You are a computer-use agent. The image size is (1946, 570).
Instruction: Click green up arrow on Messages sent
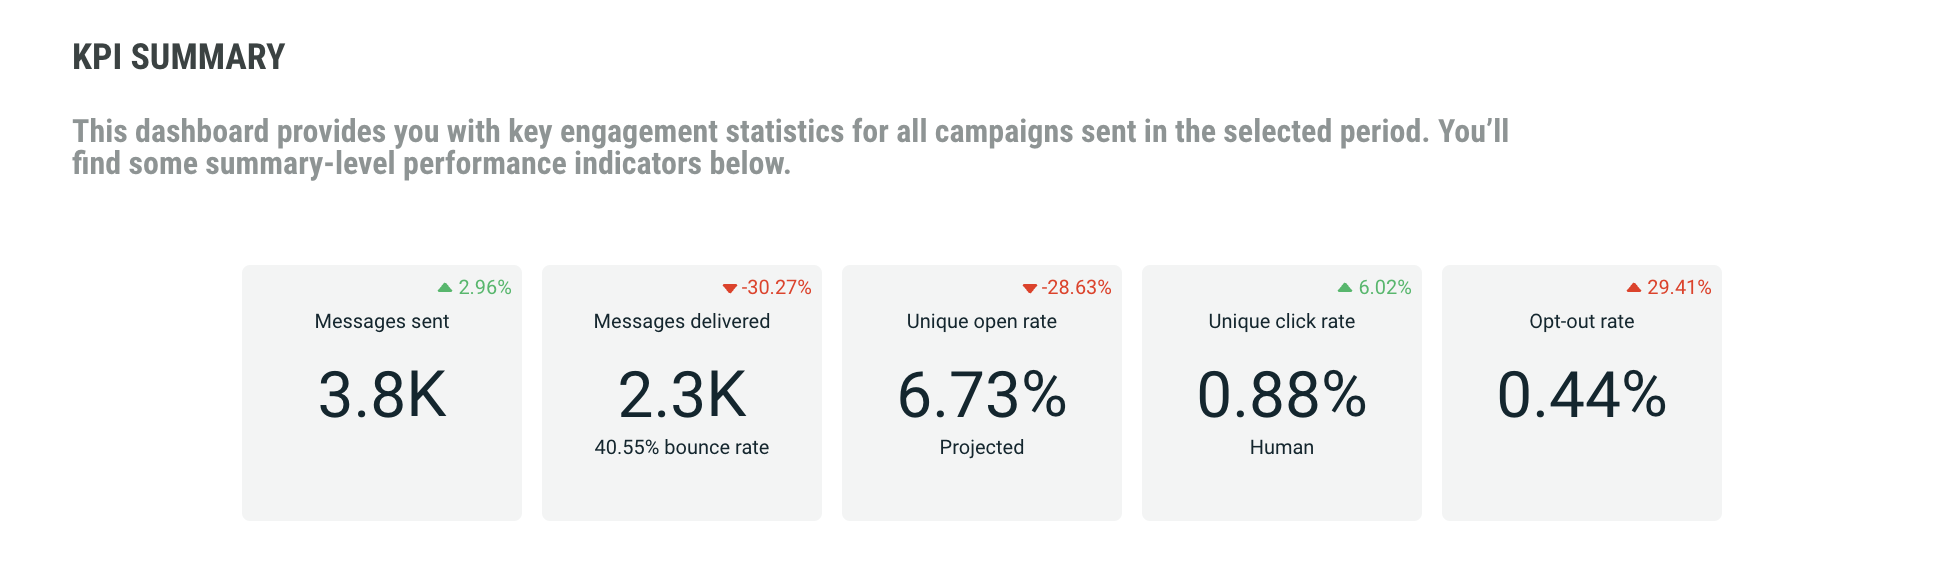tap(445, 288)
